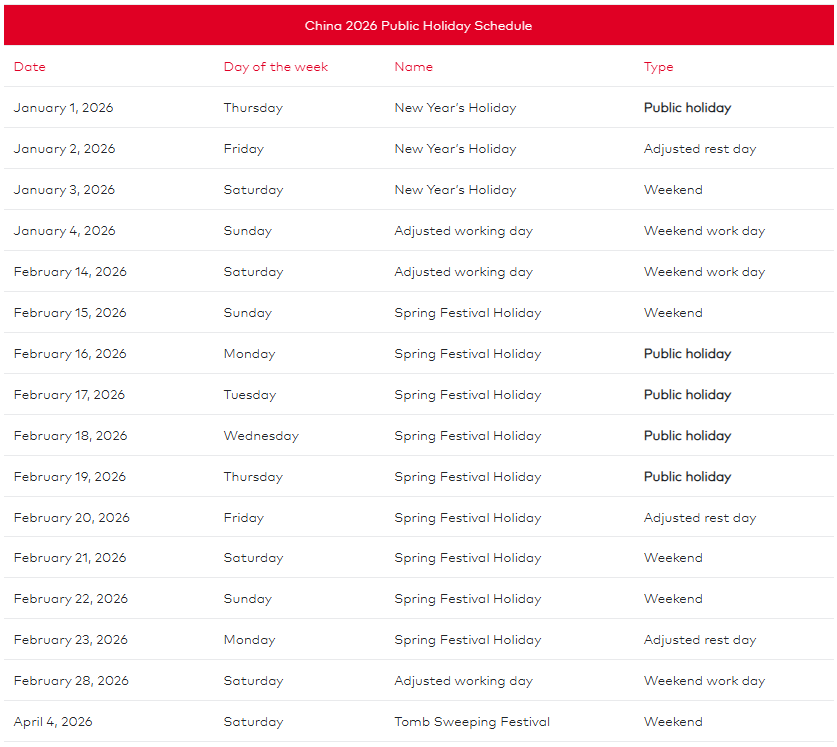
Task: Select the 'February 23, 2026' date cell
Action: [x=71, y=640]
